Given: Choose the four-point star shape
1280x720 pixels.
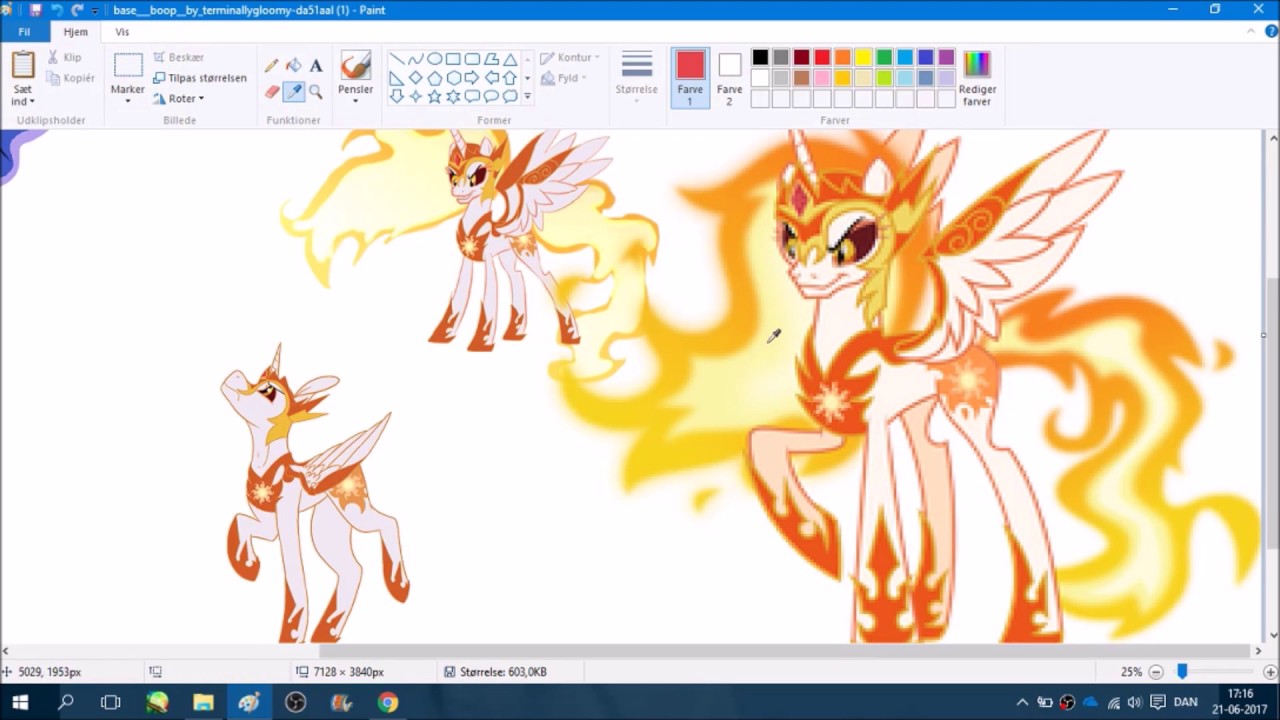Looking at the screenshot, I should click(416, 97).
